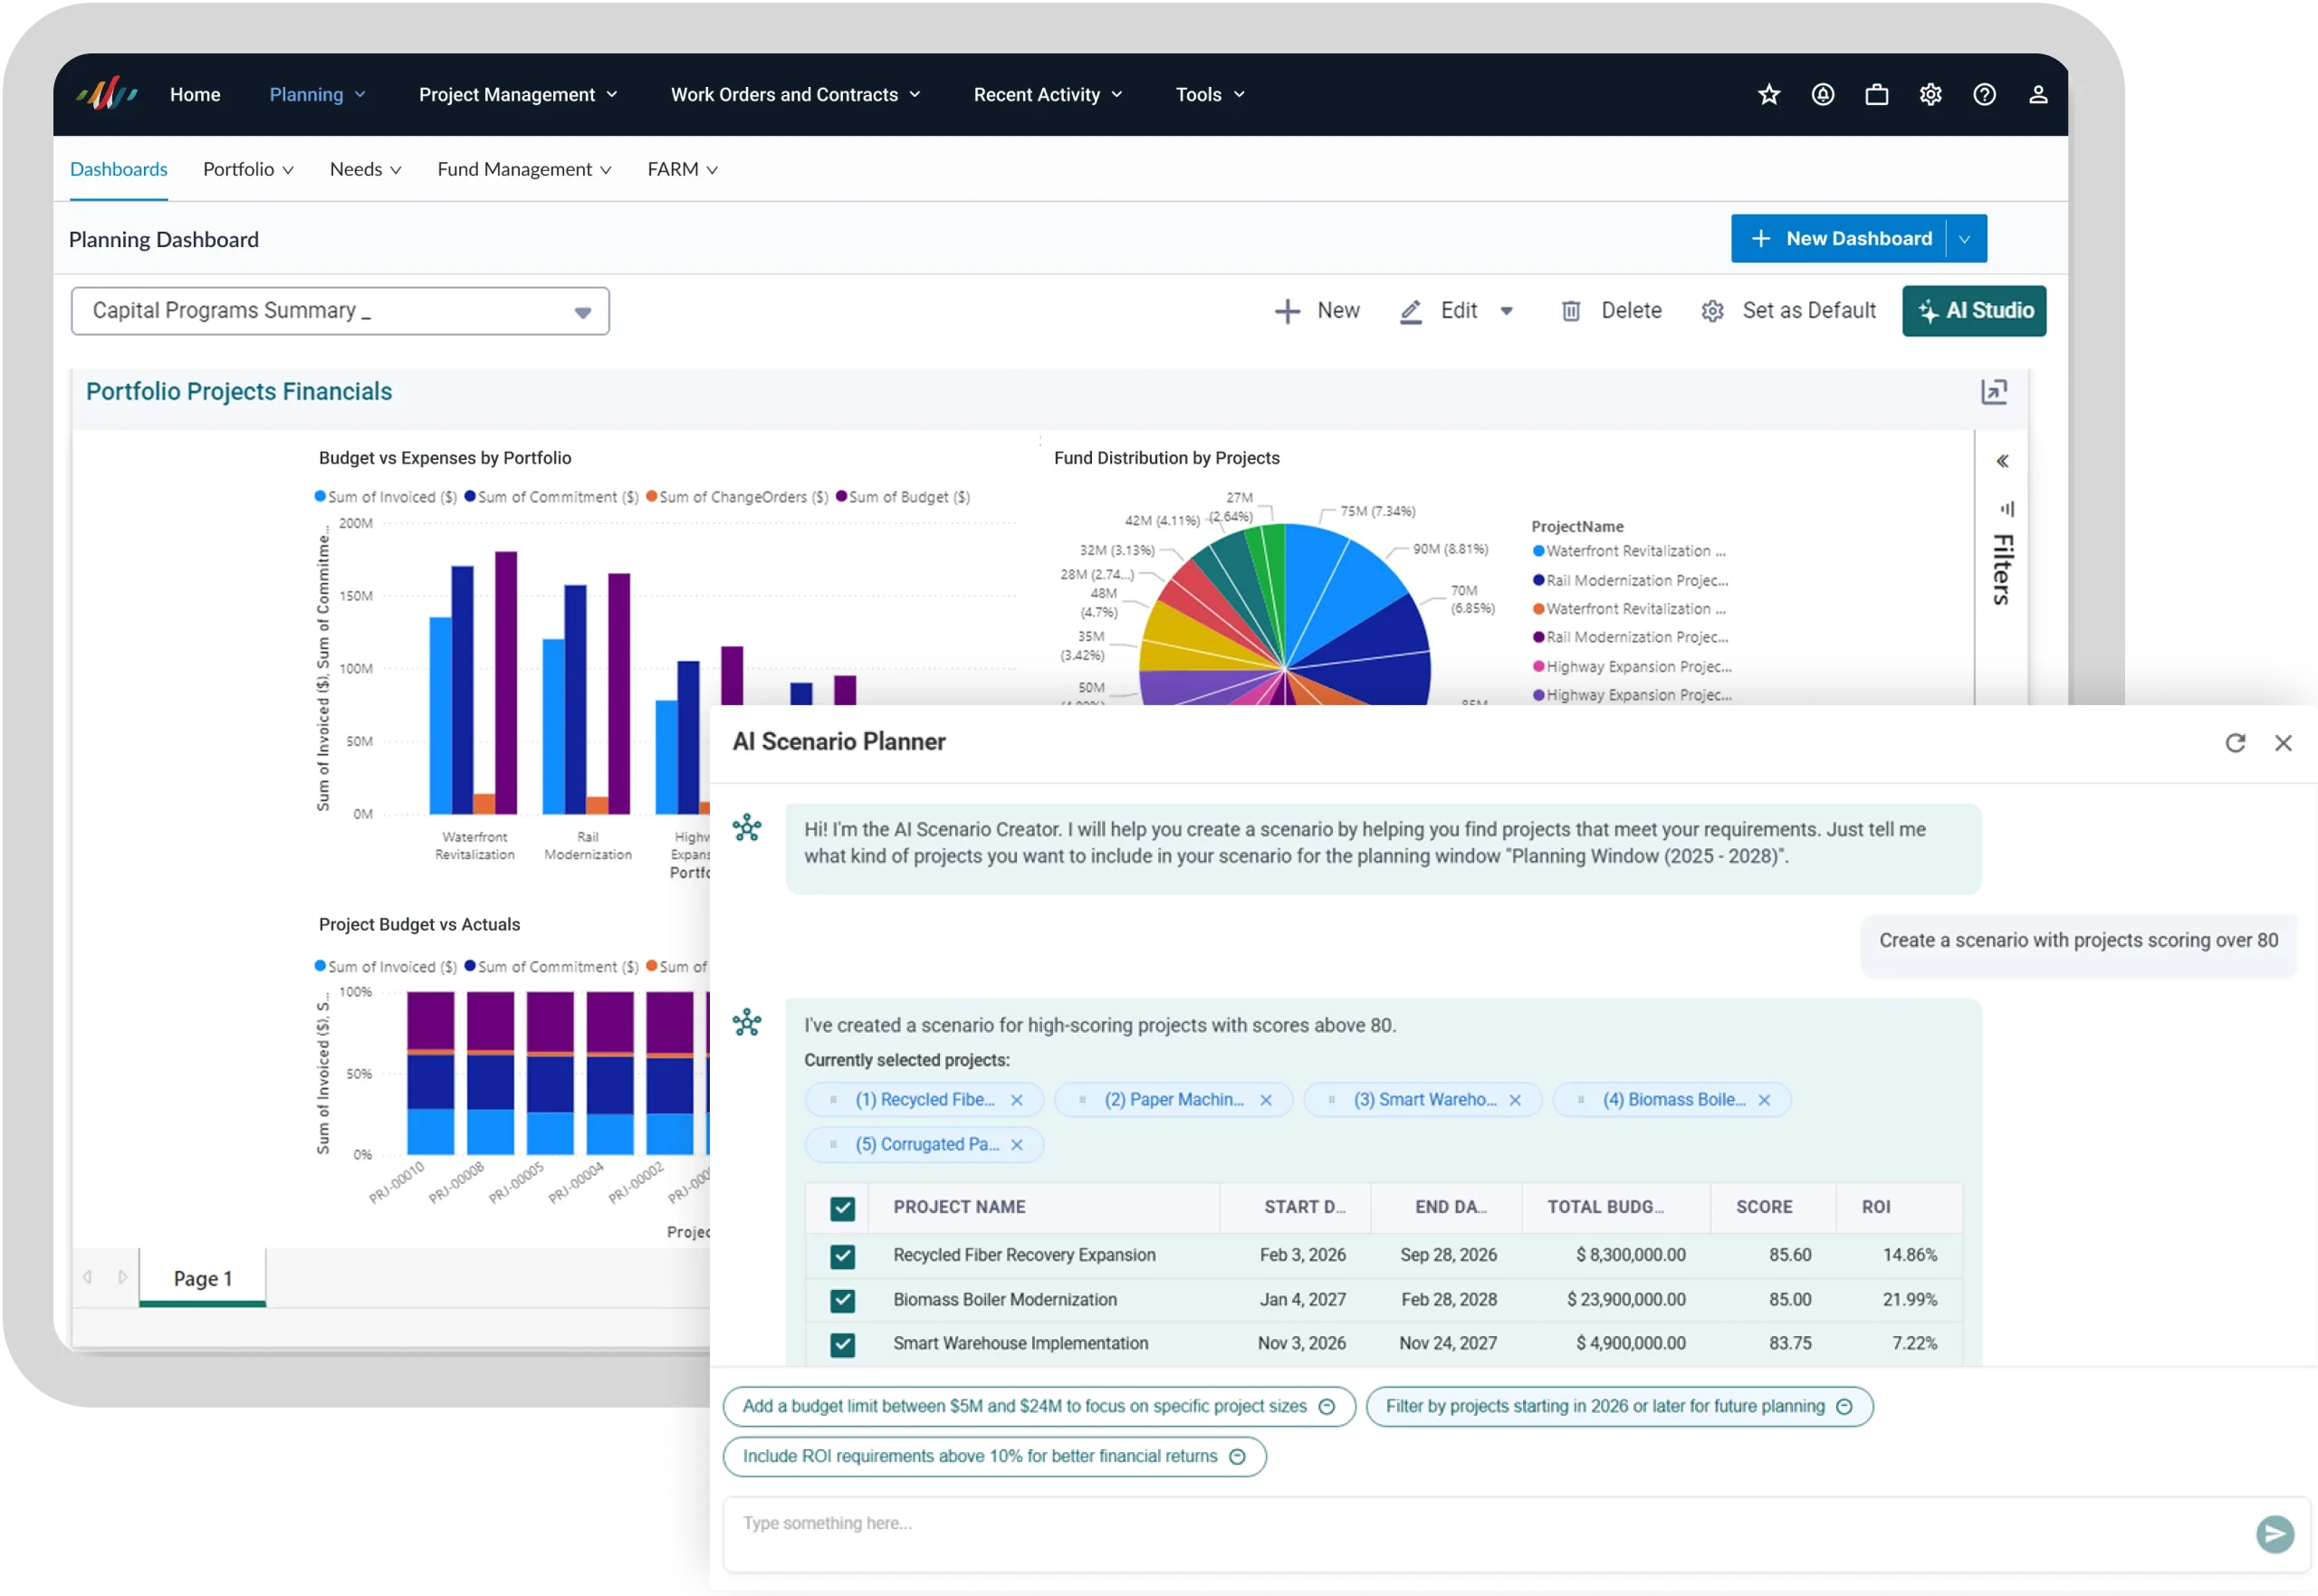Click the help question mark icon
The height and width of the screenshot is (1596, 2318).
(1984, 94)
